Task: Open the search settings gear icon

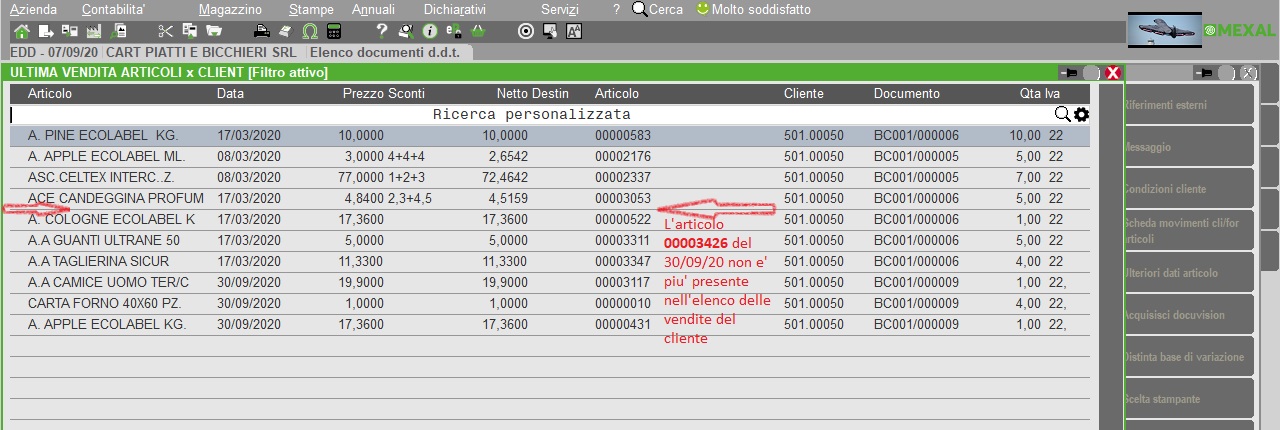Action: [1081, 115]
